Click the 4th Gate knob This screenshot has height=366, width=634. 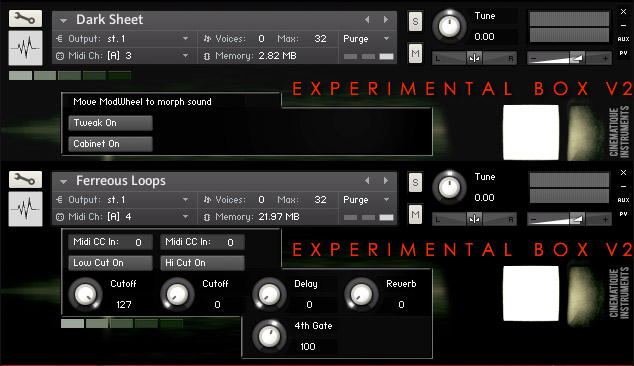(x=270, y=336)
